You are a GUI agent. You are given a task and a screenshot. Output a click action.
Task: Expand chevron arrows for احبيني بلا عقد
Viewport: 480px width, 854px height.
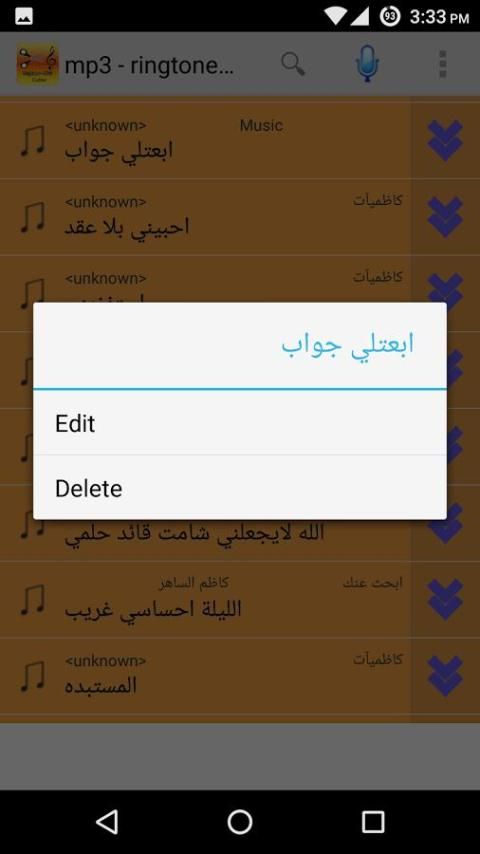pyautogui.click(x=445, y=217)
